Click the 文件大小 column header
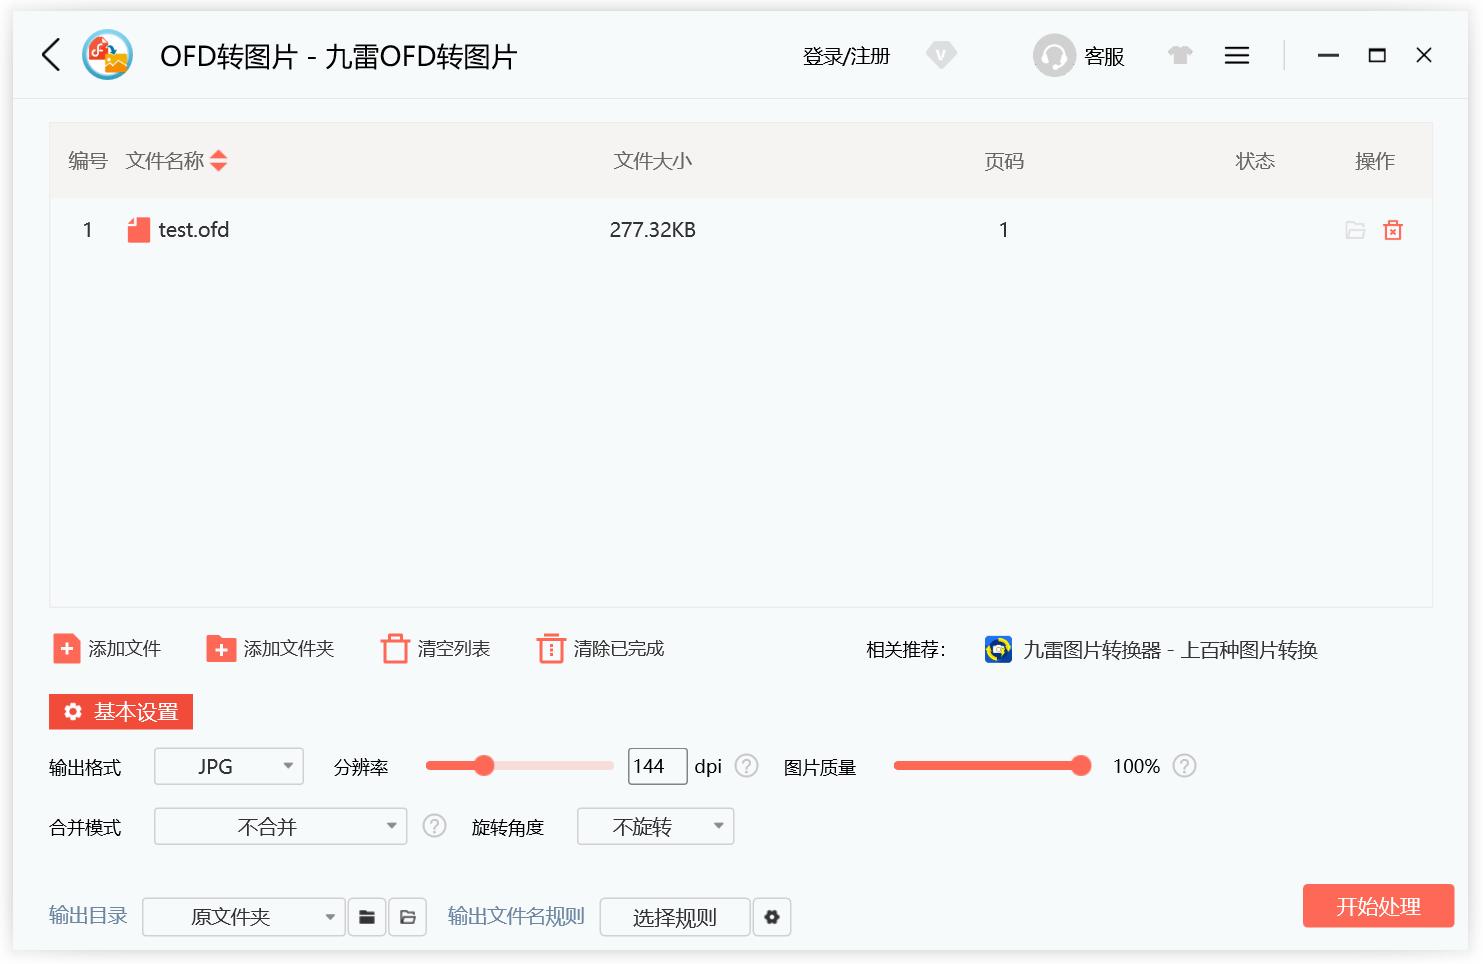This screenshot has width=1483, height=964. coord(653,161)
